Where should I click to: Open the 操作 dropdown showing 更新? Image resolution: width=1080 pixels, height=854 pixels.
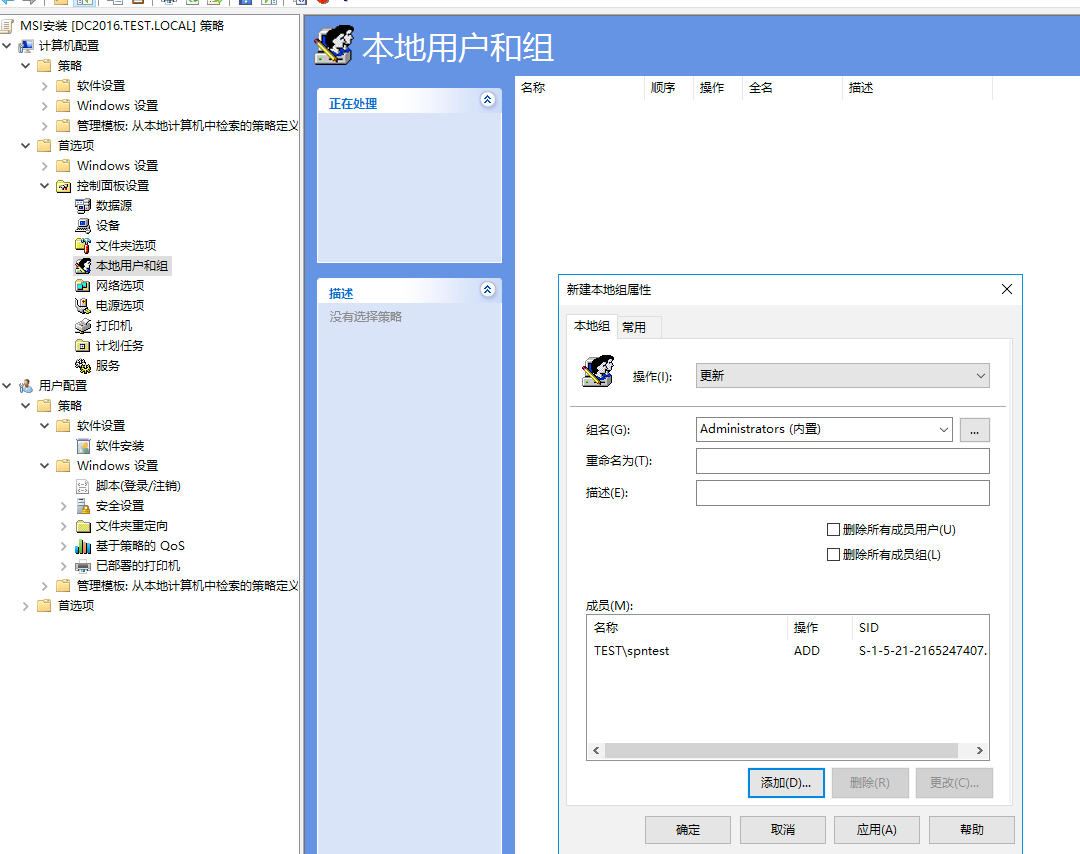coord(843,377)
